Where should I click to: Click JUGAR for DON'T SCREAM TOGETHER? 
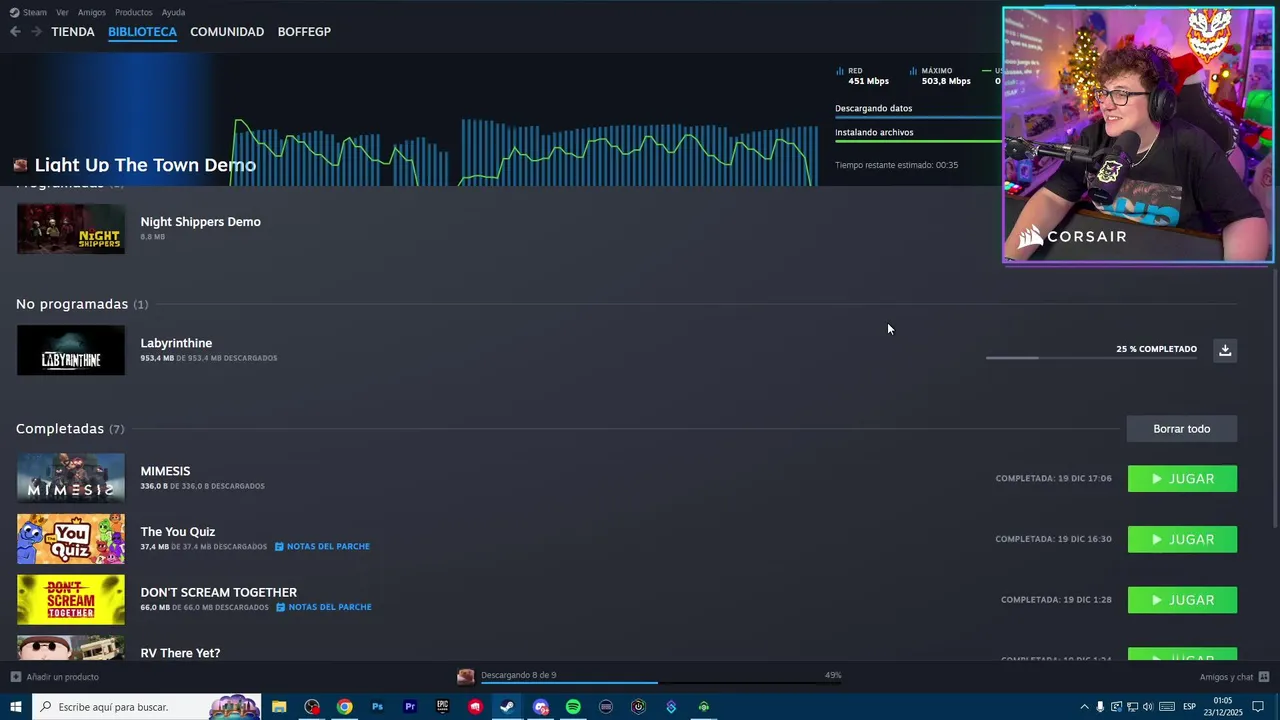click(x=1182, y=600)
